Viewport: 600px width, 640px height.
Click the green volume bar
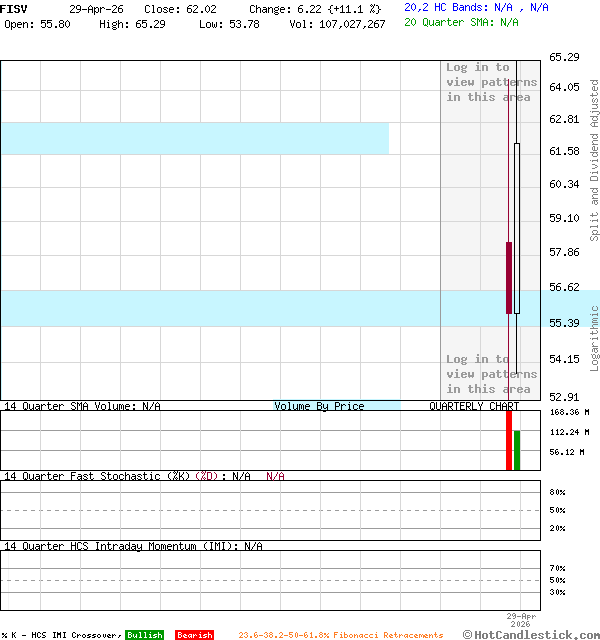coord(517,450)
